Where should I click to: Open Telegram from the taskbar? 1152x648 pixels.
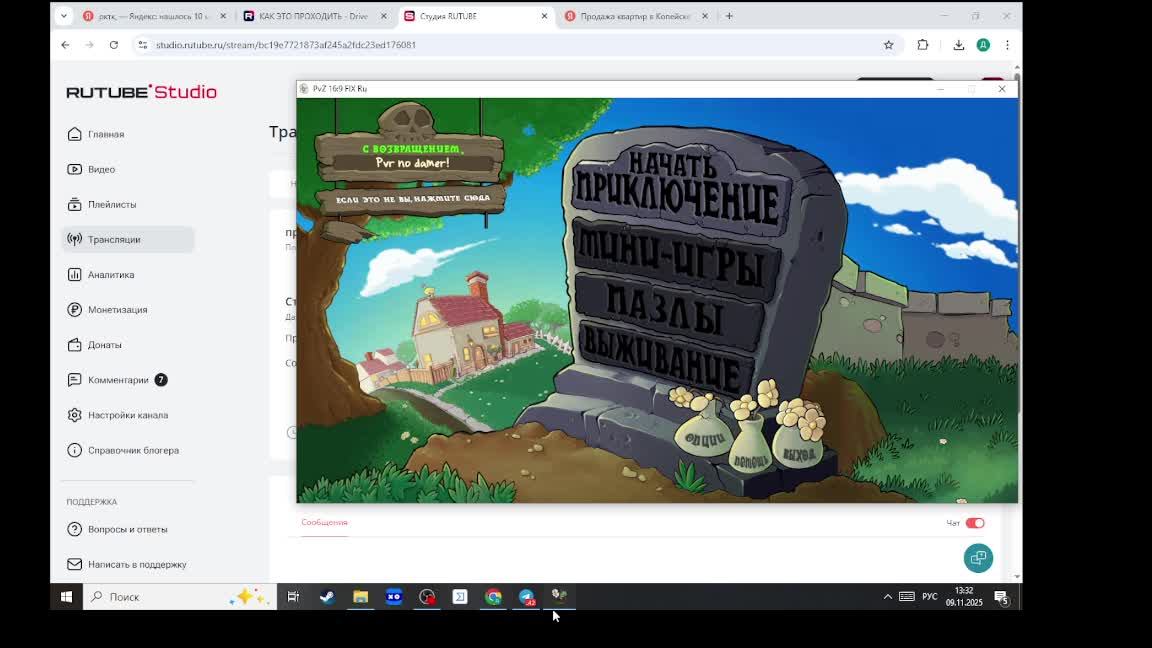click(x=527, y=597)
